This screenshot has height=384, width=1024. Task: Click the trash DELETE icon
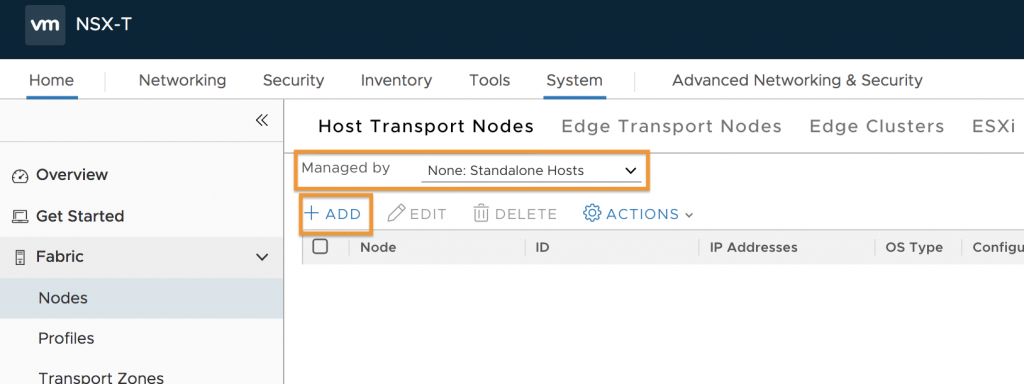(x=481, y=214)
